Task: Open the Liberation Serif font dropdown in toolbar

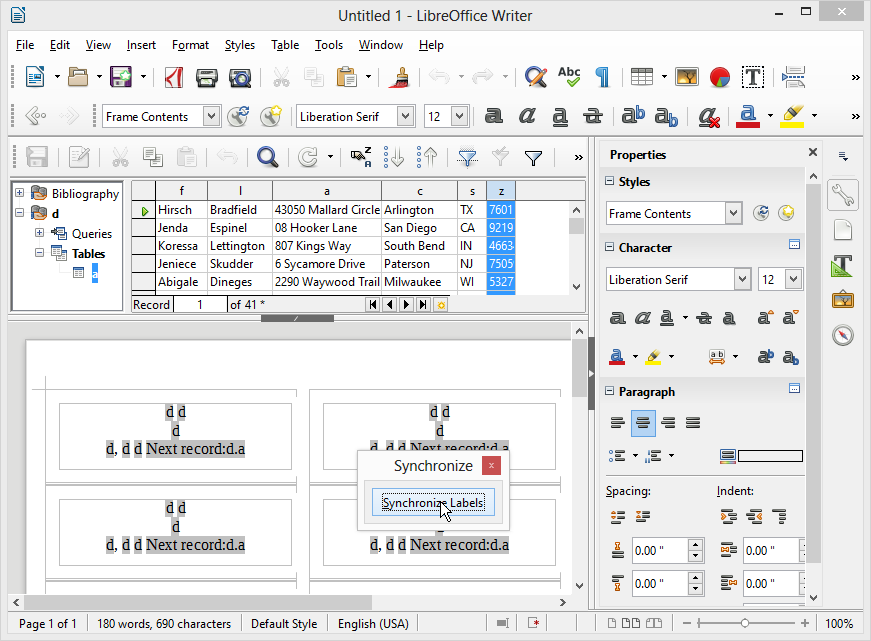Action: tap(405, 117)
